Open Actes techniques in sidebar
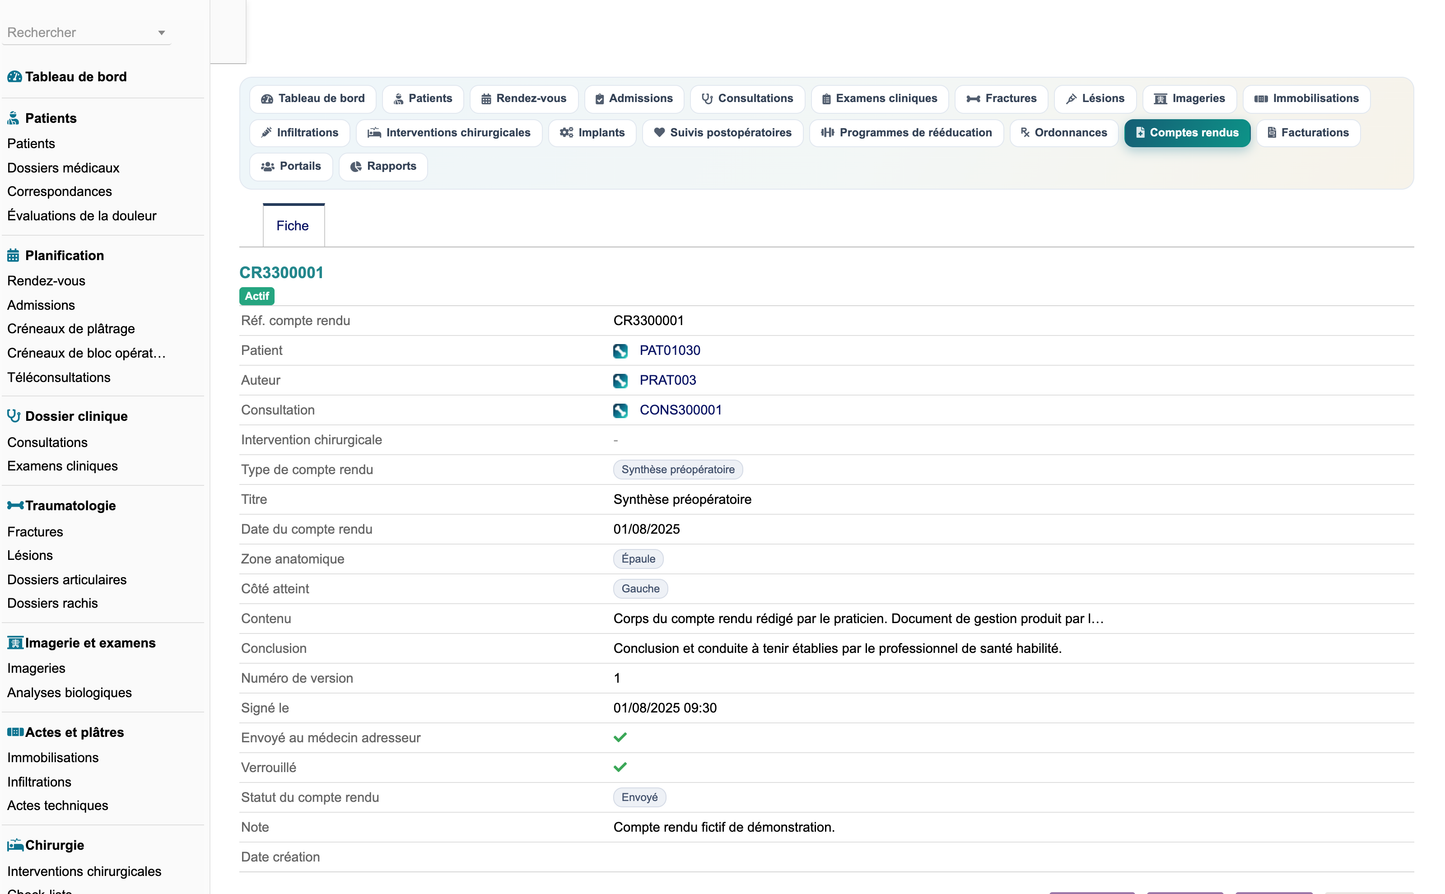The image size is (1445, 894). 57,806
